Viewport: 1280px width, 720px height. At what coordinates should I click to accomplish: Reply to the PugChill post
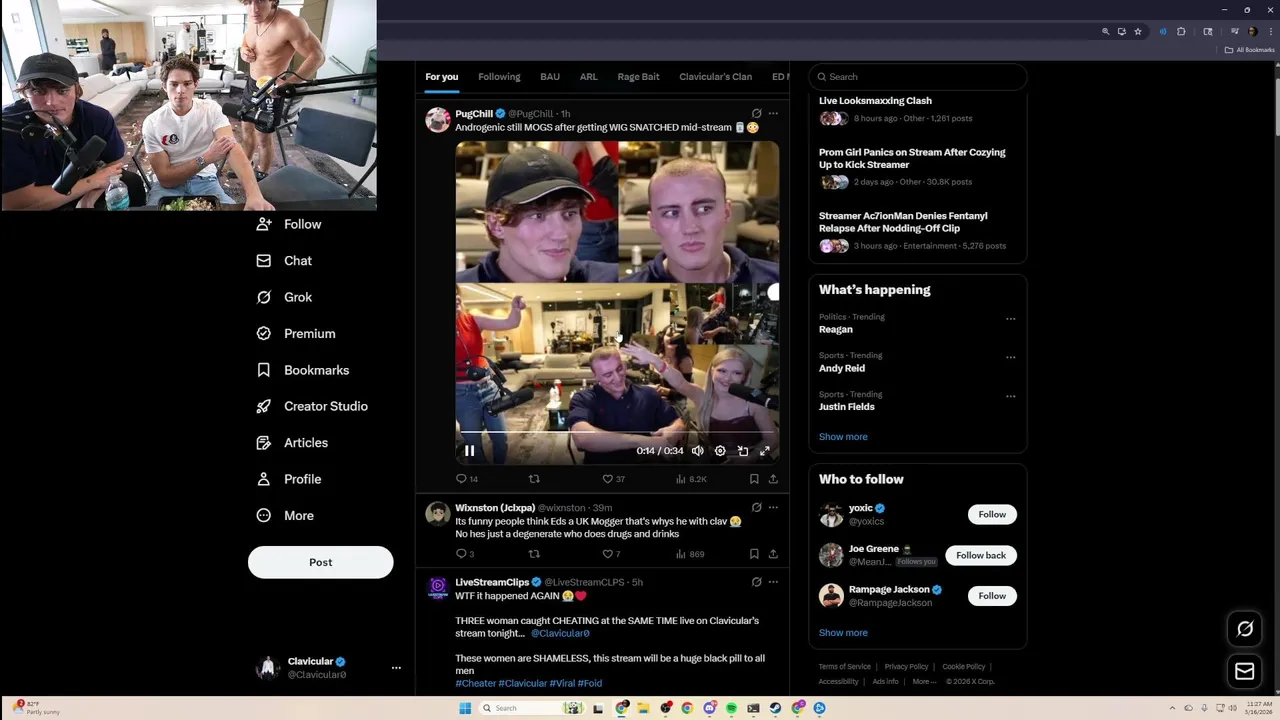tap(466, 479)
